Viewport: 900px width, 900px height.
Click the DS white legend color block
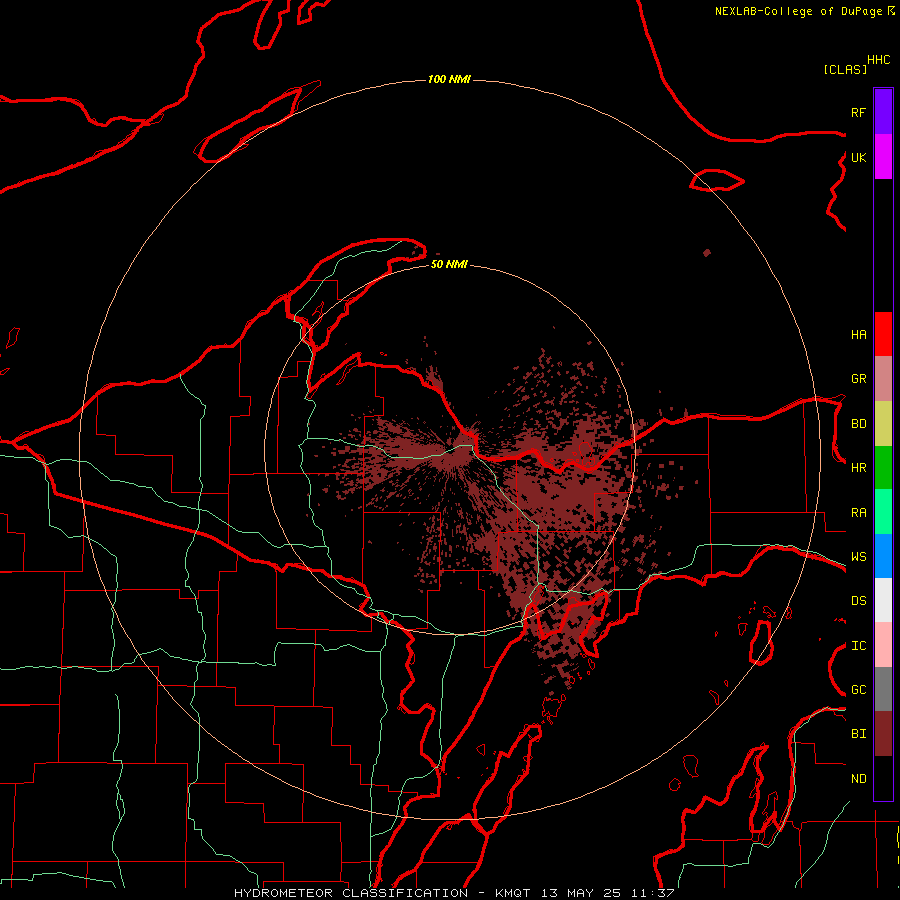click(883, 600)
